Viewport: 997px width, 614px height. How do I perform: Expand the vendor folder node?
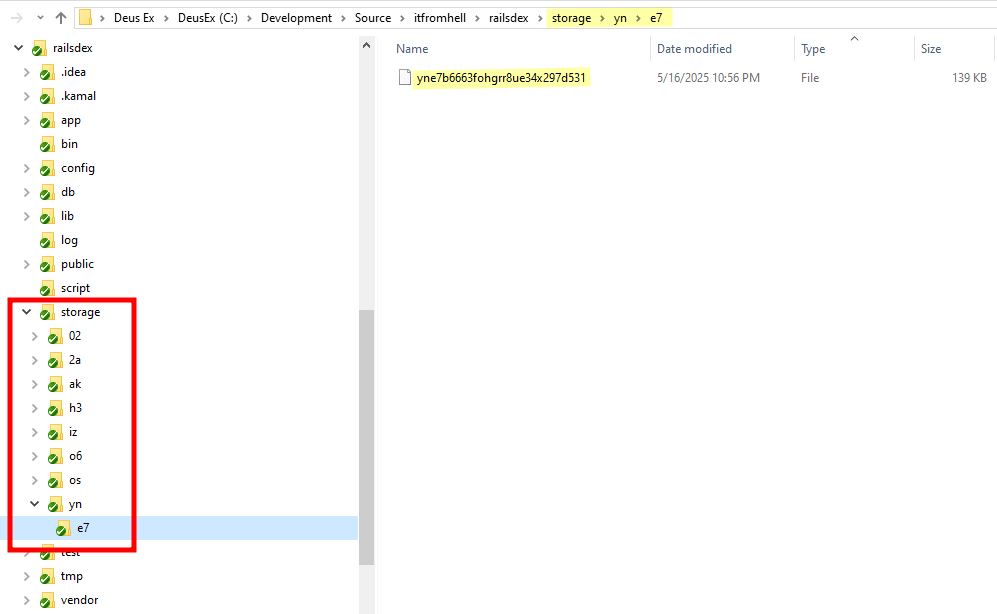[26, 601]
